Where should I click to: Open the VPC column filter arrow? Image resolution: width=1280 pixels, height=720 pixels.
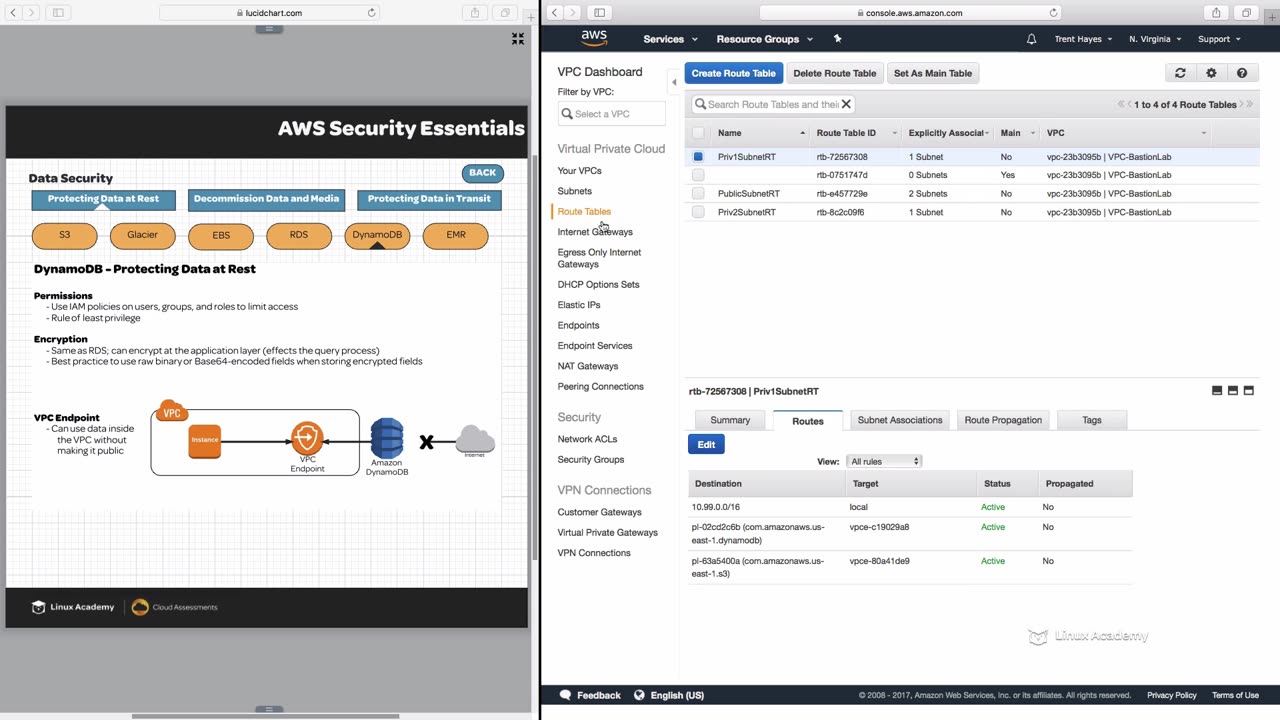tap(1203, 133)
